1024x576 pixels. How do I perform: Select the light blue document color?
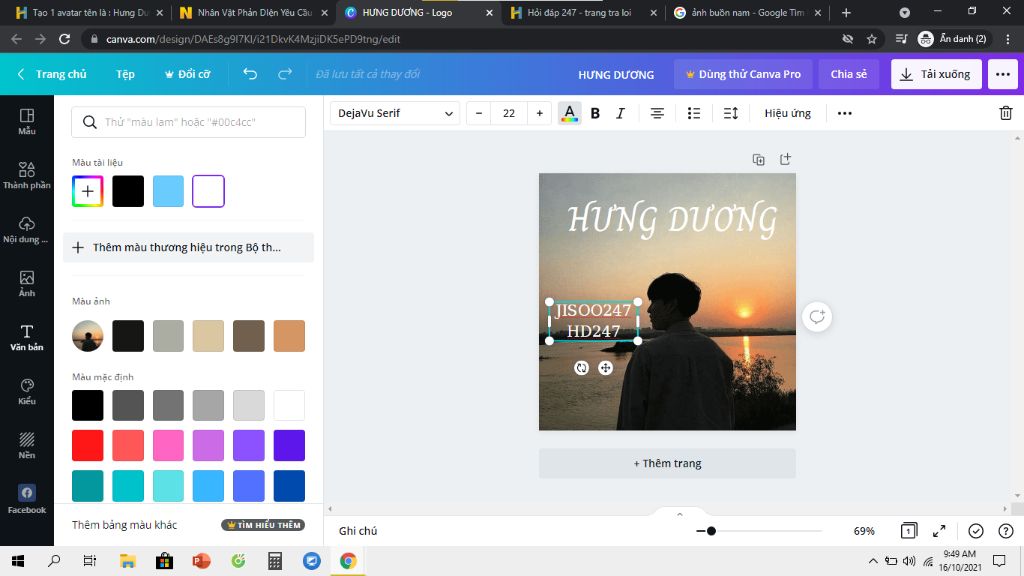[168, 191]
